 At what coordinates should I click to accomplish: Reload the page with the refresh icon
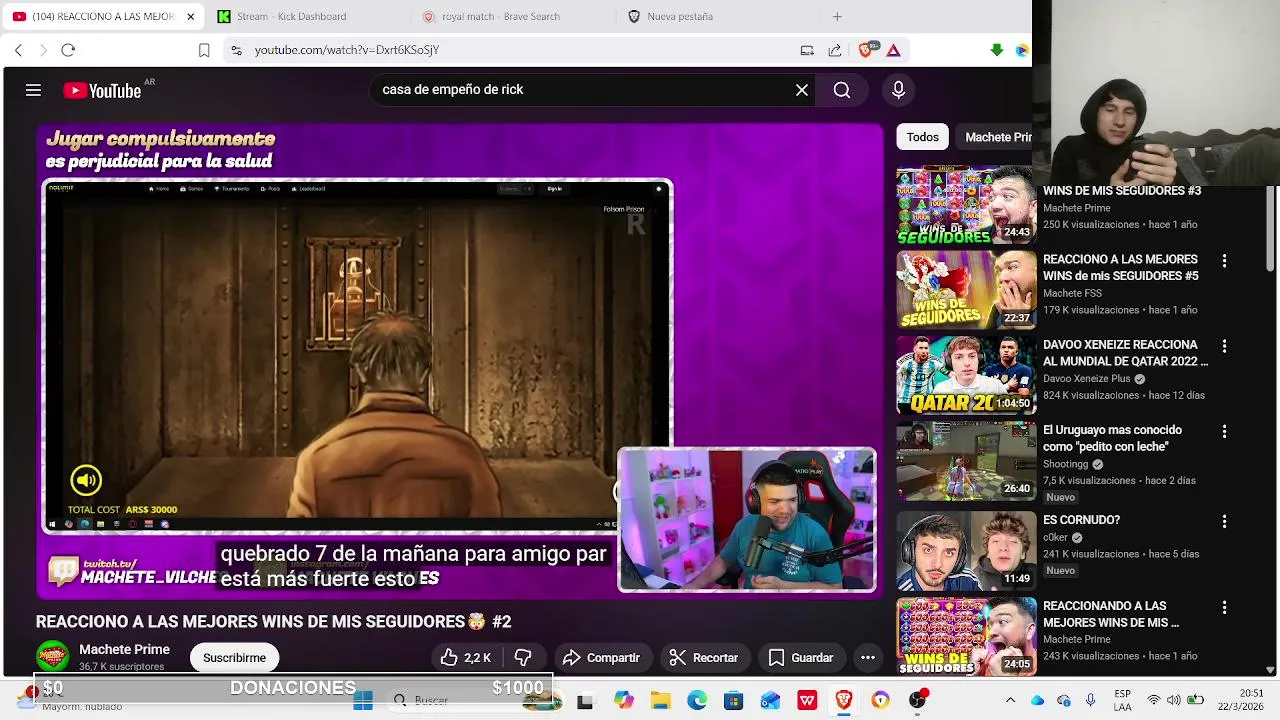pos(68,50)
